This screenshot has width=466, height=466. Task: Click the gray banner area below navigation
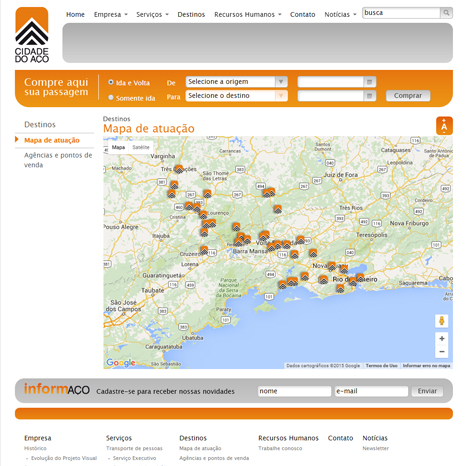257,43
